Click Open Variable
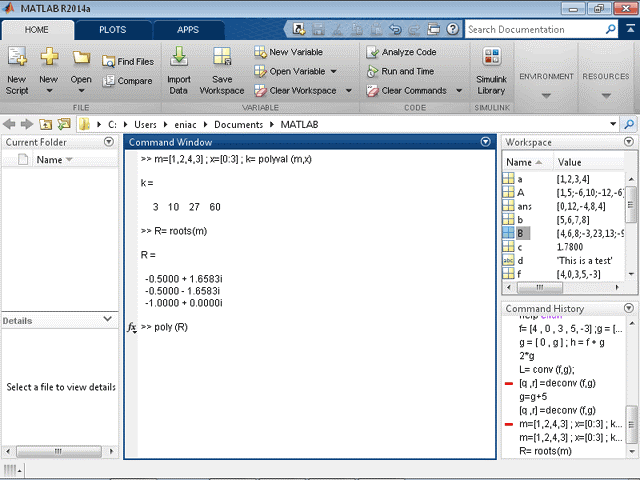 pyautogui.click(x=290, y=71)
